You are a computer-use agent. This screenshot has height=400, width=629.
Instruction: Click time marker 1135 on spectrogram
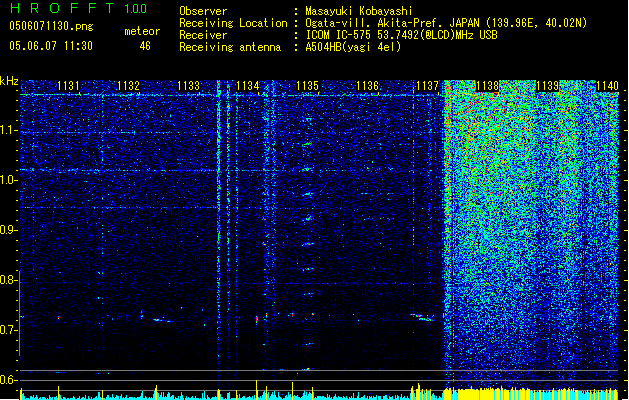tap(307, 85)
